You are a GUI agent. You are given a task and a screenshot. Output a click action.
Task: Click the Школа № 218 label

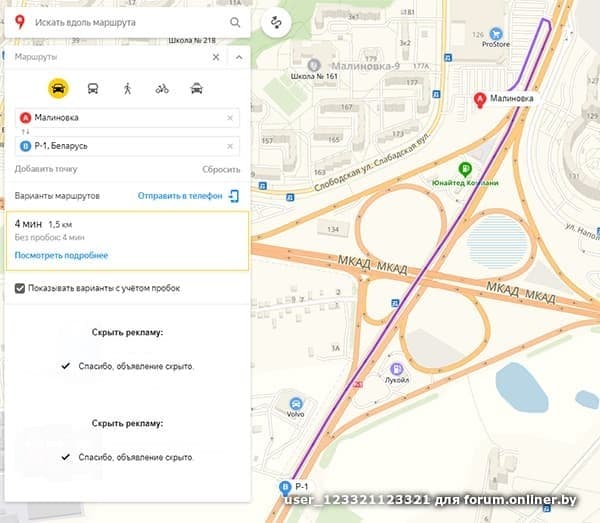tap(192, 40)
